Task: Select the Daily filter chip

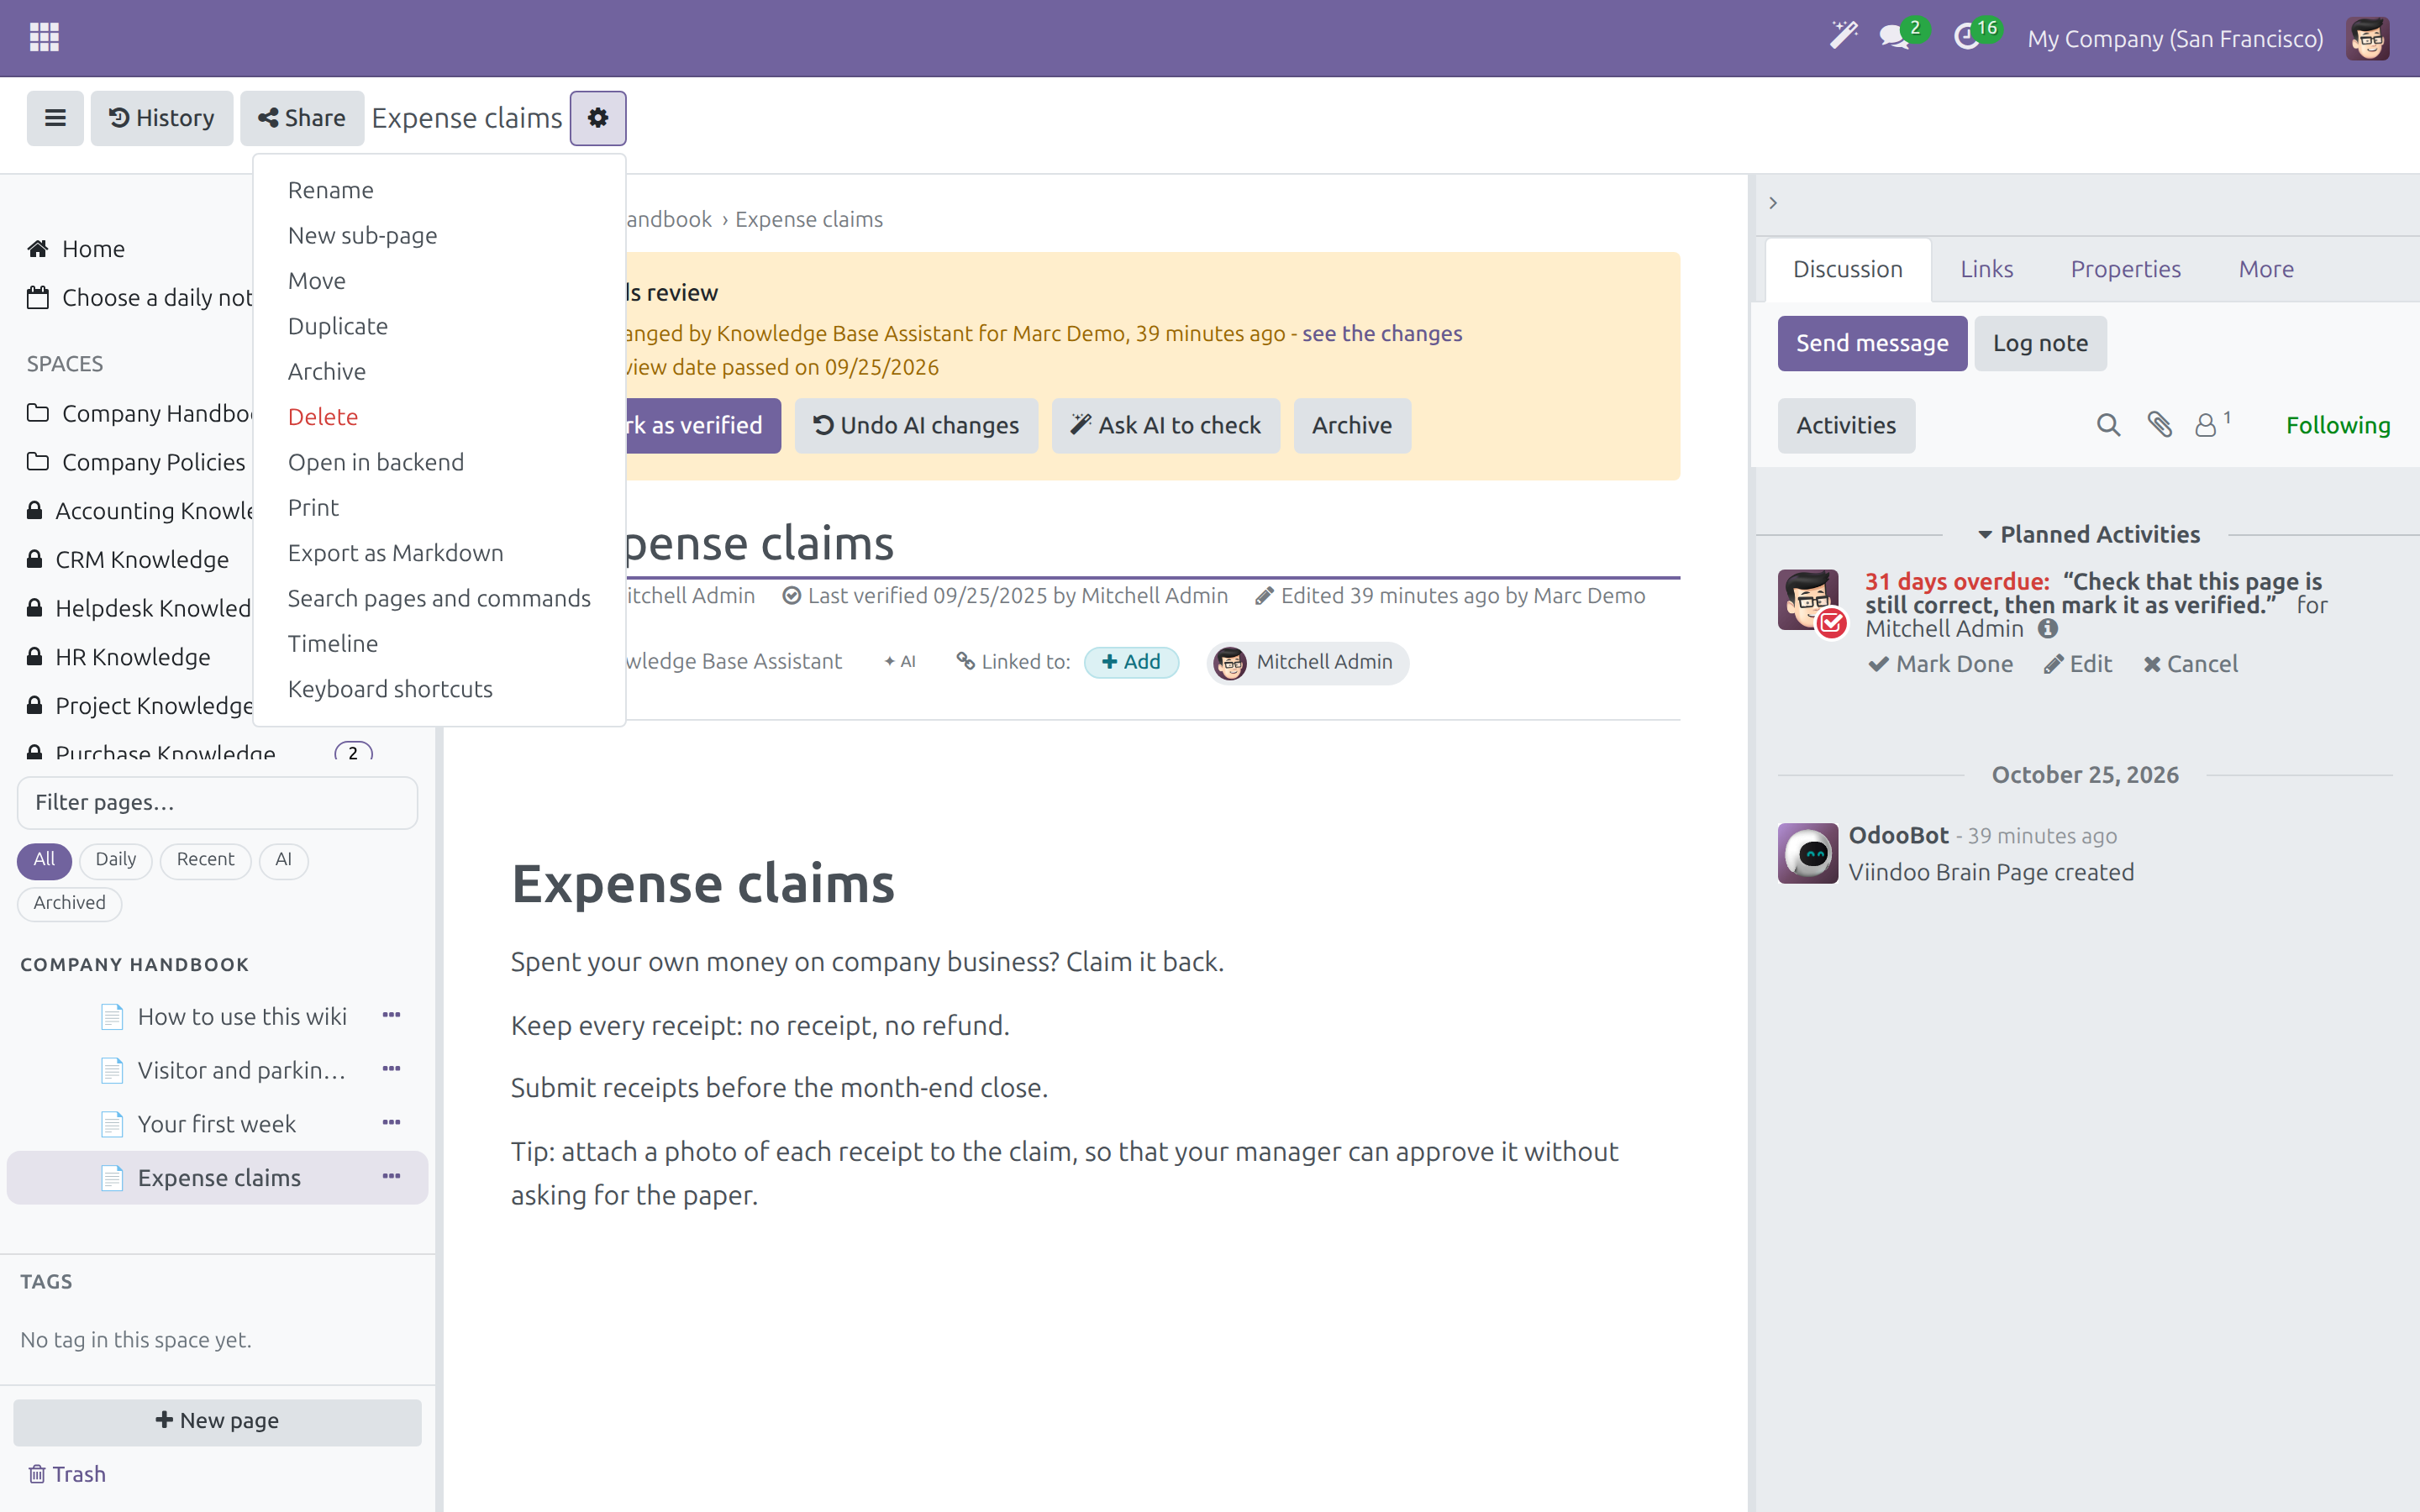Action: (115, 860)
